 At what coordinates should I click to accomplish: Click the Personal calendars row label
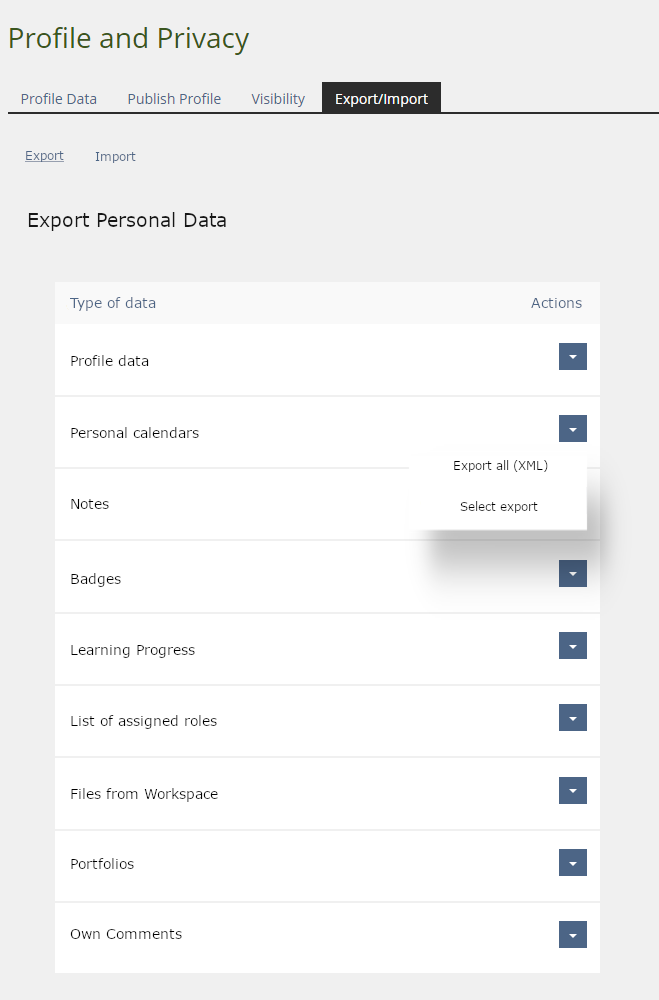[134, 433]
